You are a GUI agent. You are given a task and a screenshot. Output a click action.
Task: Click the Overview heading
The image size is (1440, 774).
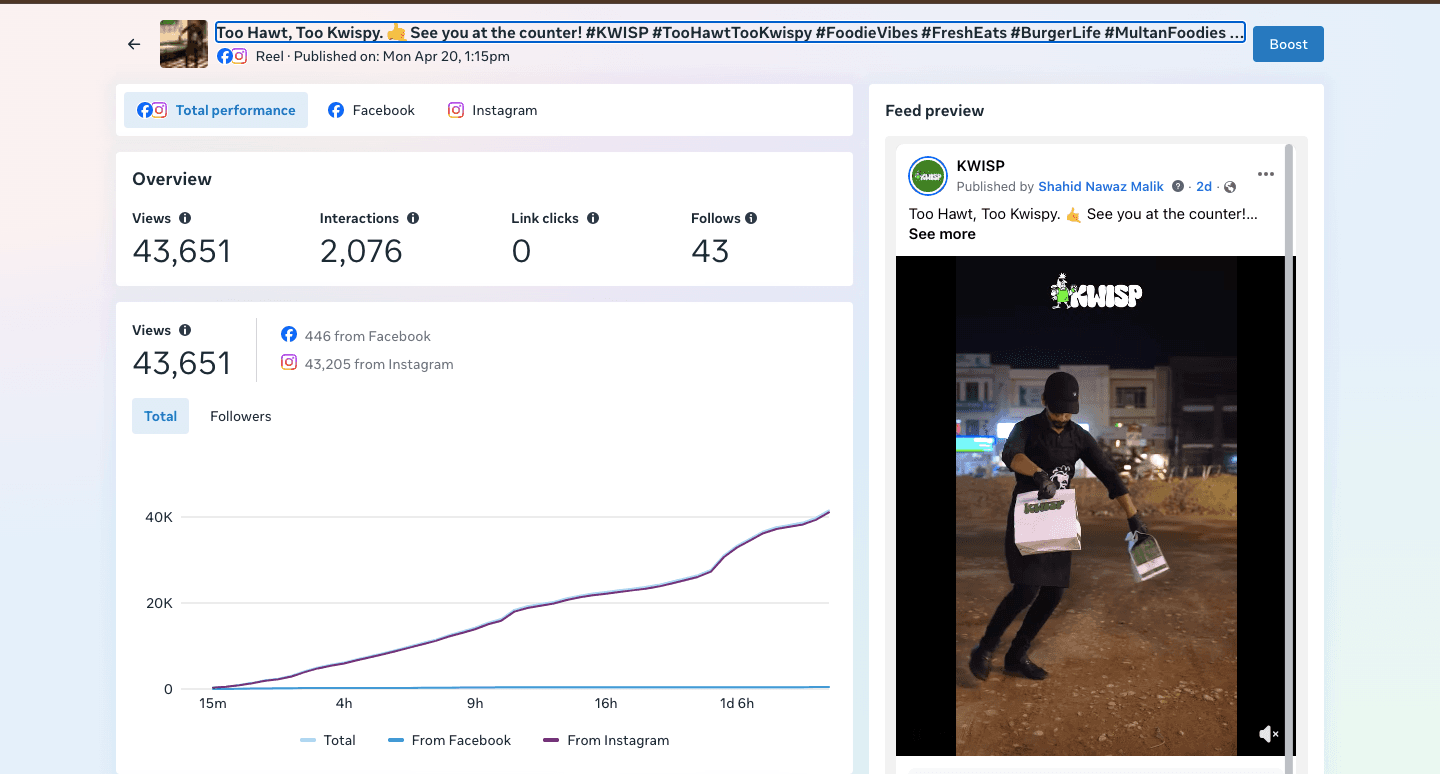point(172,179)
